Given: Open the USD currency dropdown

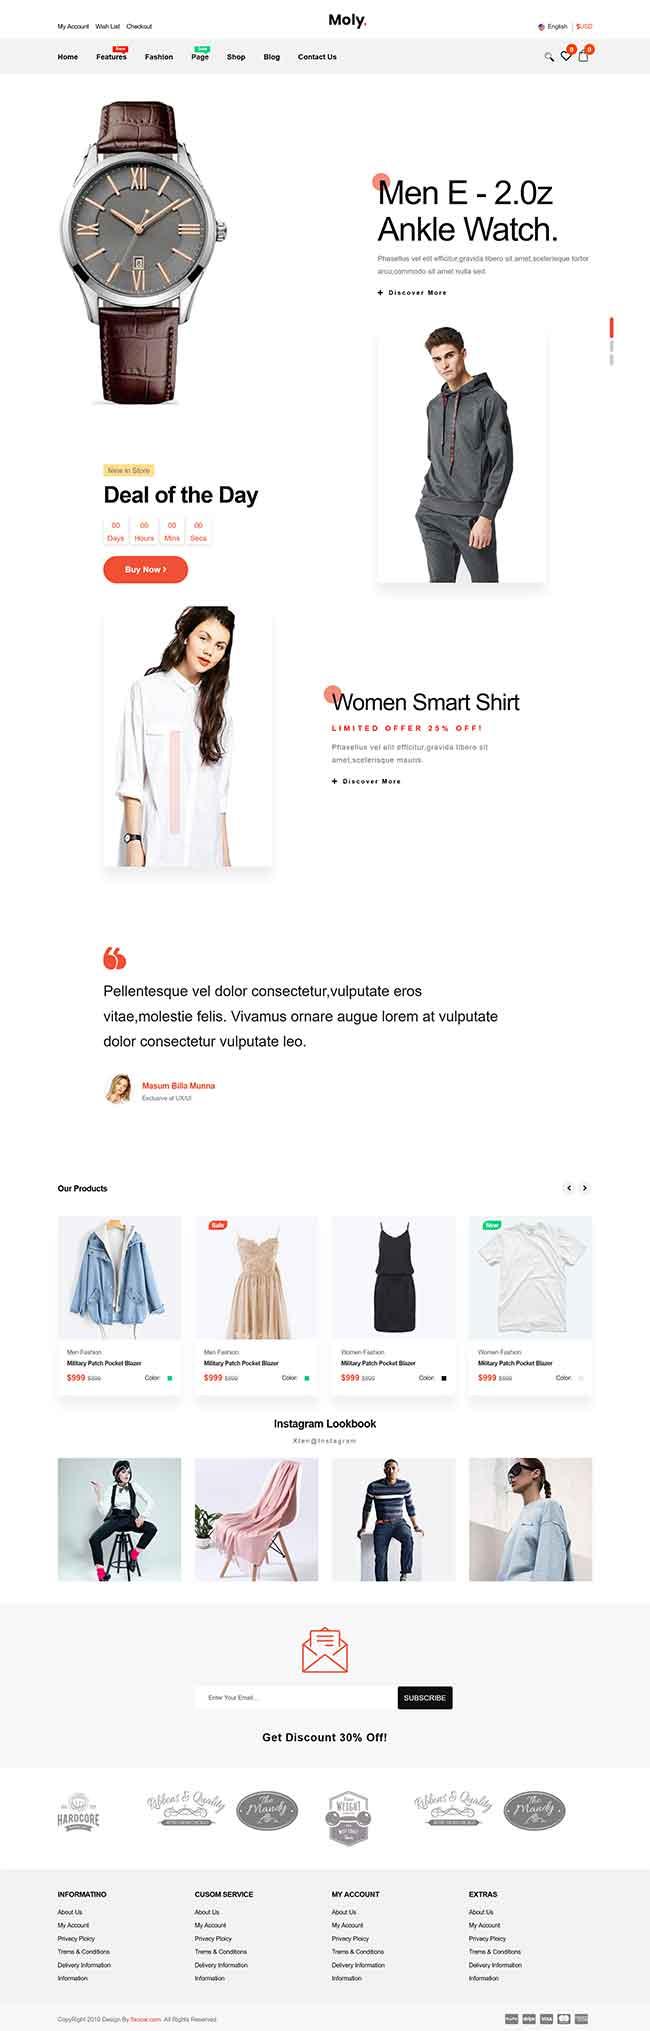Looking at the screenshot, I should tap(584, 27).
